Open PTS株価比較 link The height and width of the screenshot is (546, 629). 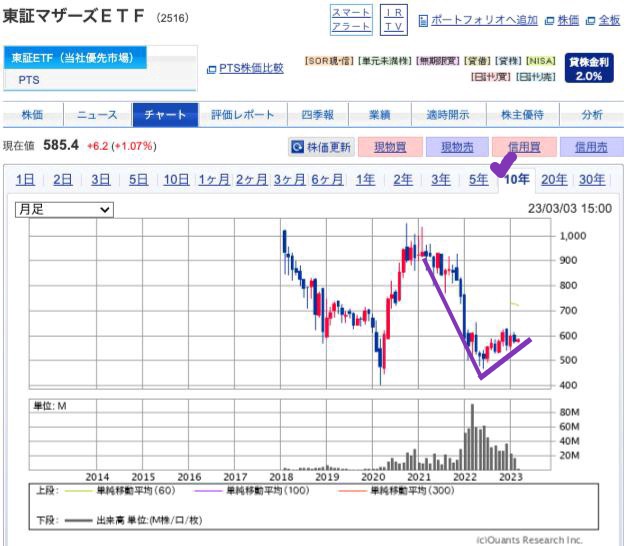click(x=251, y=69)
